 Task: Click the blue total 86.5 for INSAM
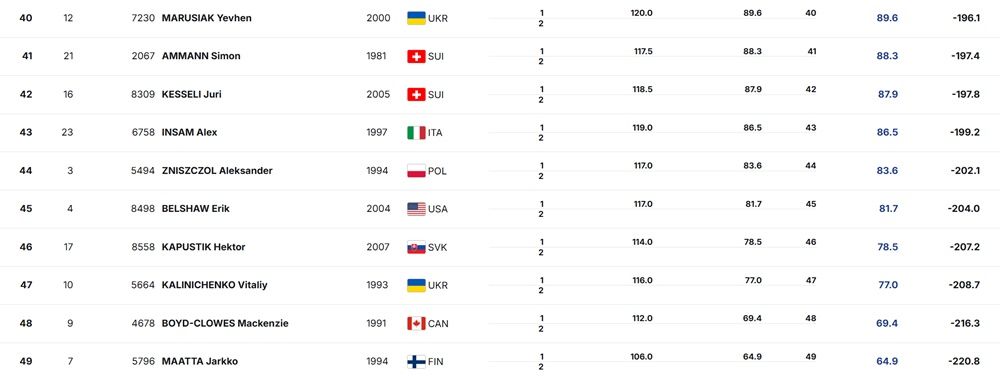click(887, 133)
